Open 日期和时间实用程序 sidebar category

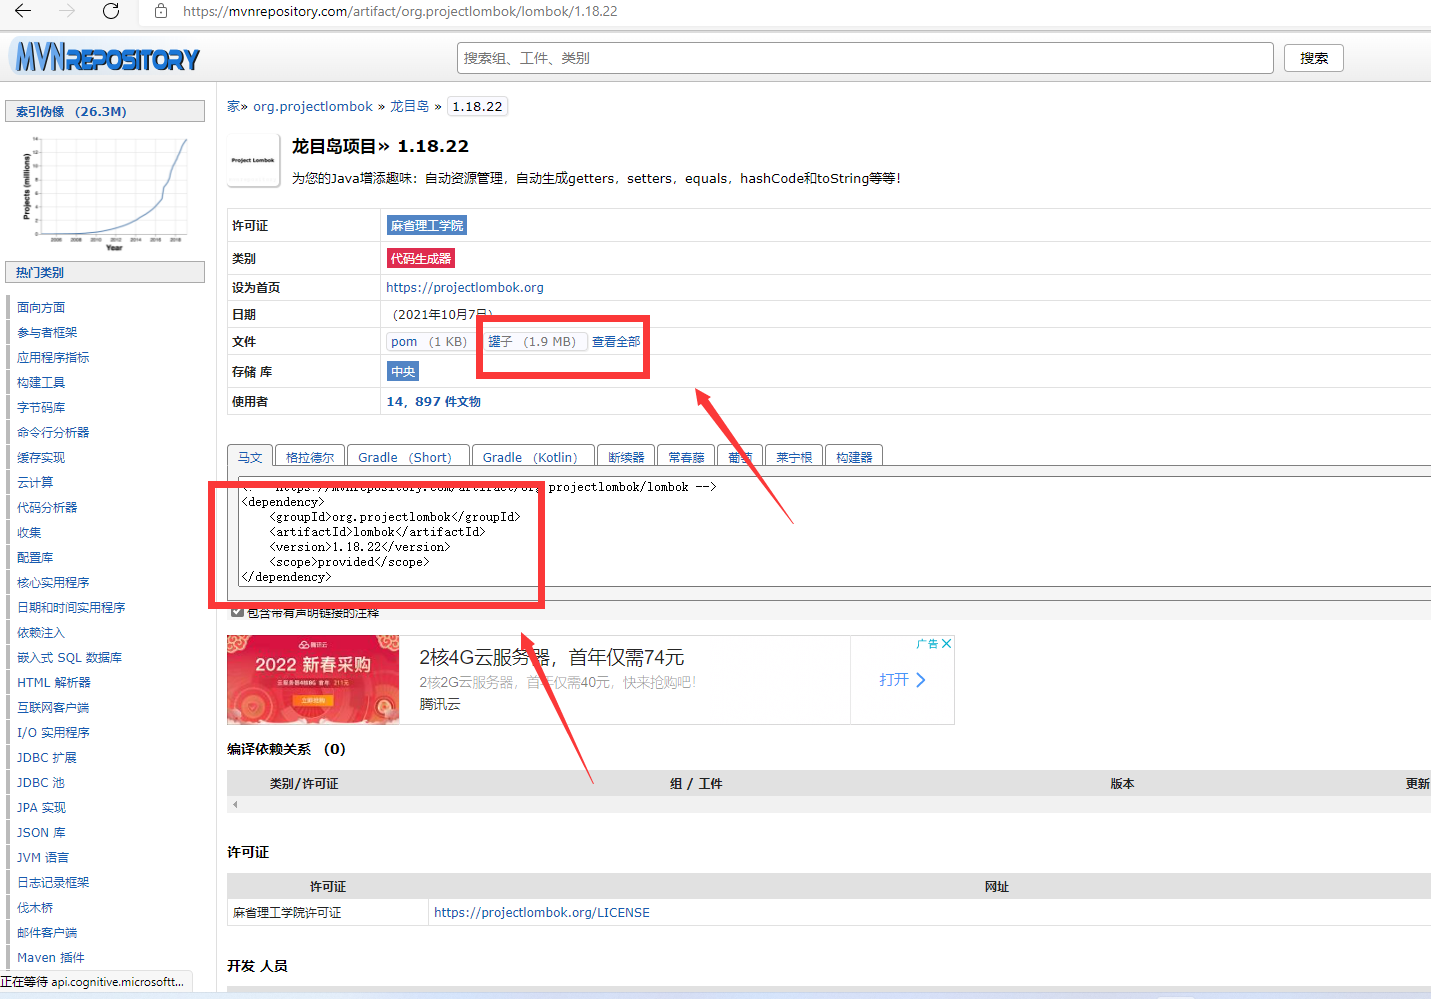[x=71, y=607]
